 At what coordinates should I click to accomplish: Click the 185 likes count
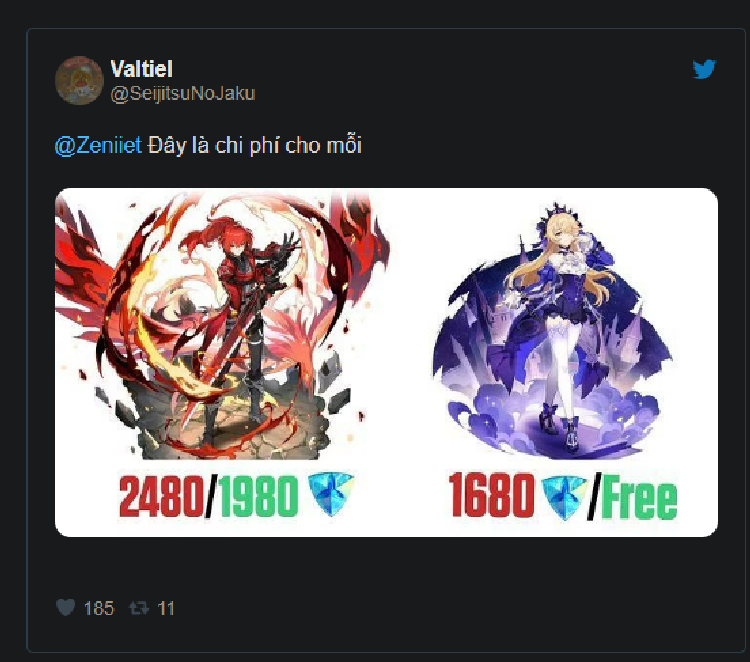(x=99, y=608)
